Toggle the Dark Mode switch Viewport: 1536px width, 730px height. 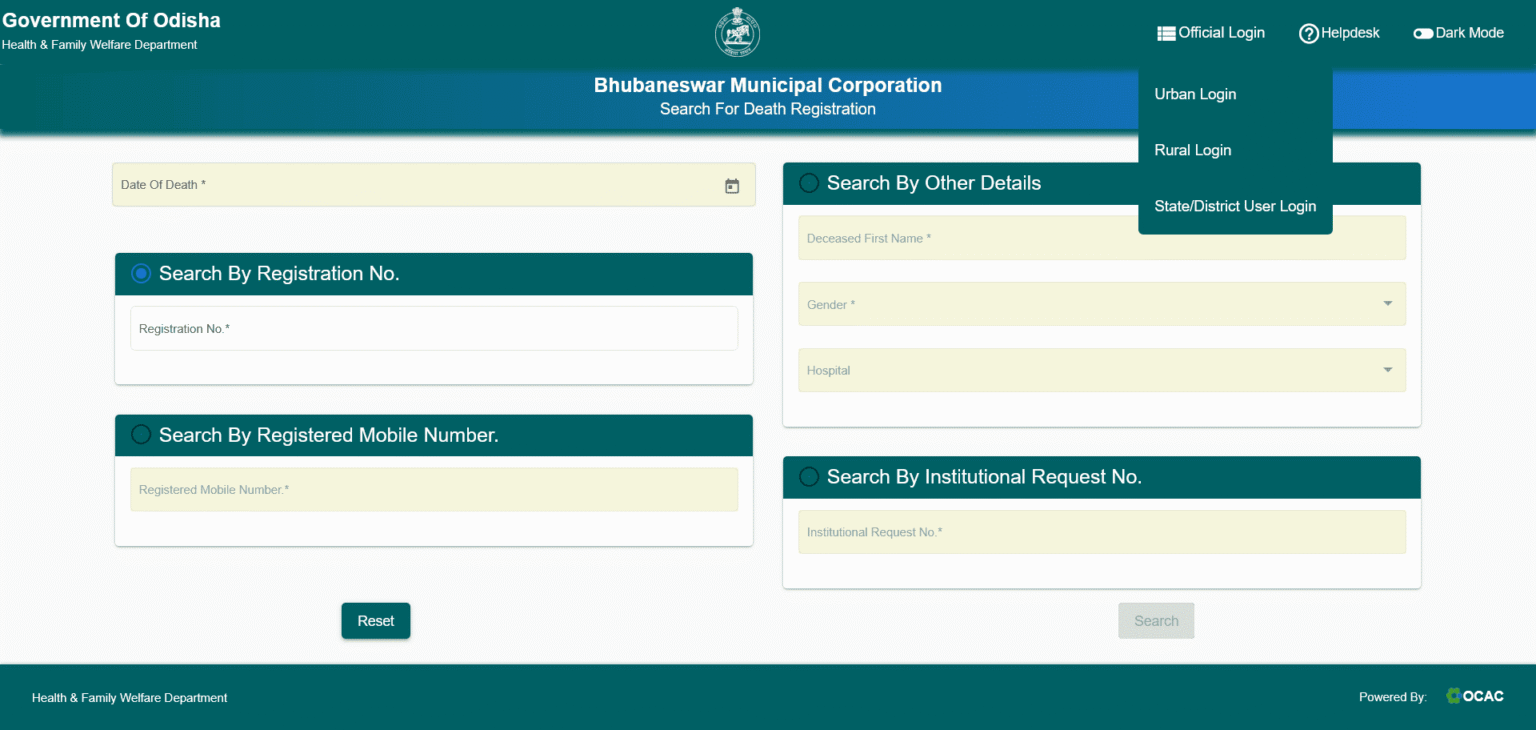click(1422, 34)
